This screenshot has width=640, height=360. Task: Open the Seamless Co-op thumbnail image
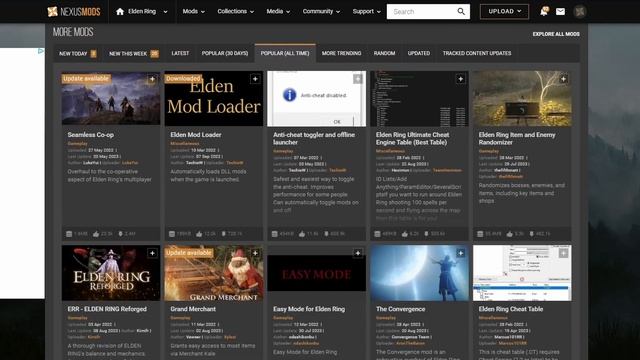[x=111, y=98]
